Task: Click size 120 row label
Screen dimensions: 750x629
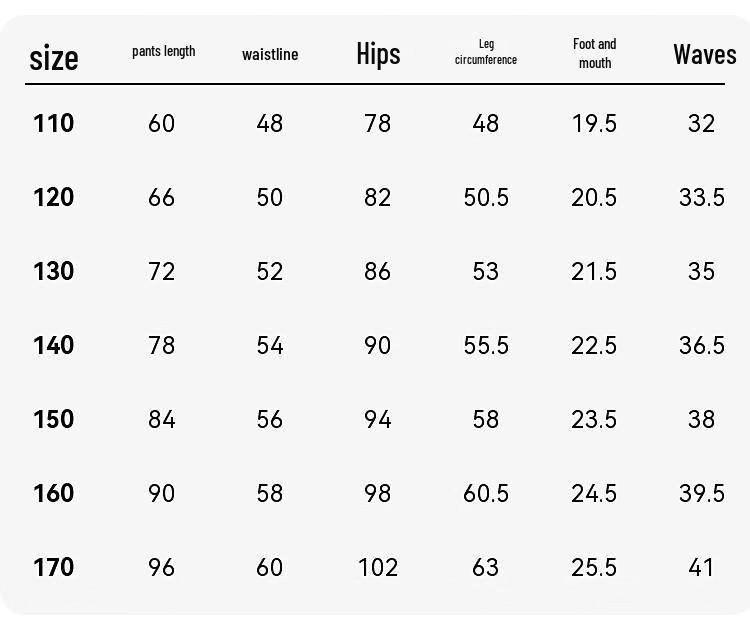Action: coord(54,197)
